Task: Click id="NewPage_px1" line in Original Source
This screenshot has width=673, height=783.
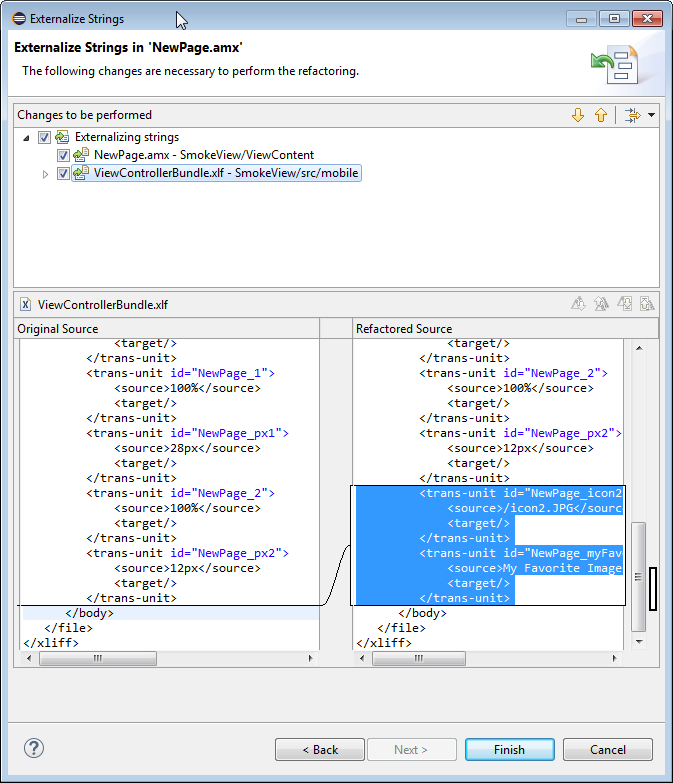Action: point(187,433)
